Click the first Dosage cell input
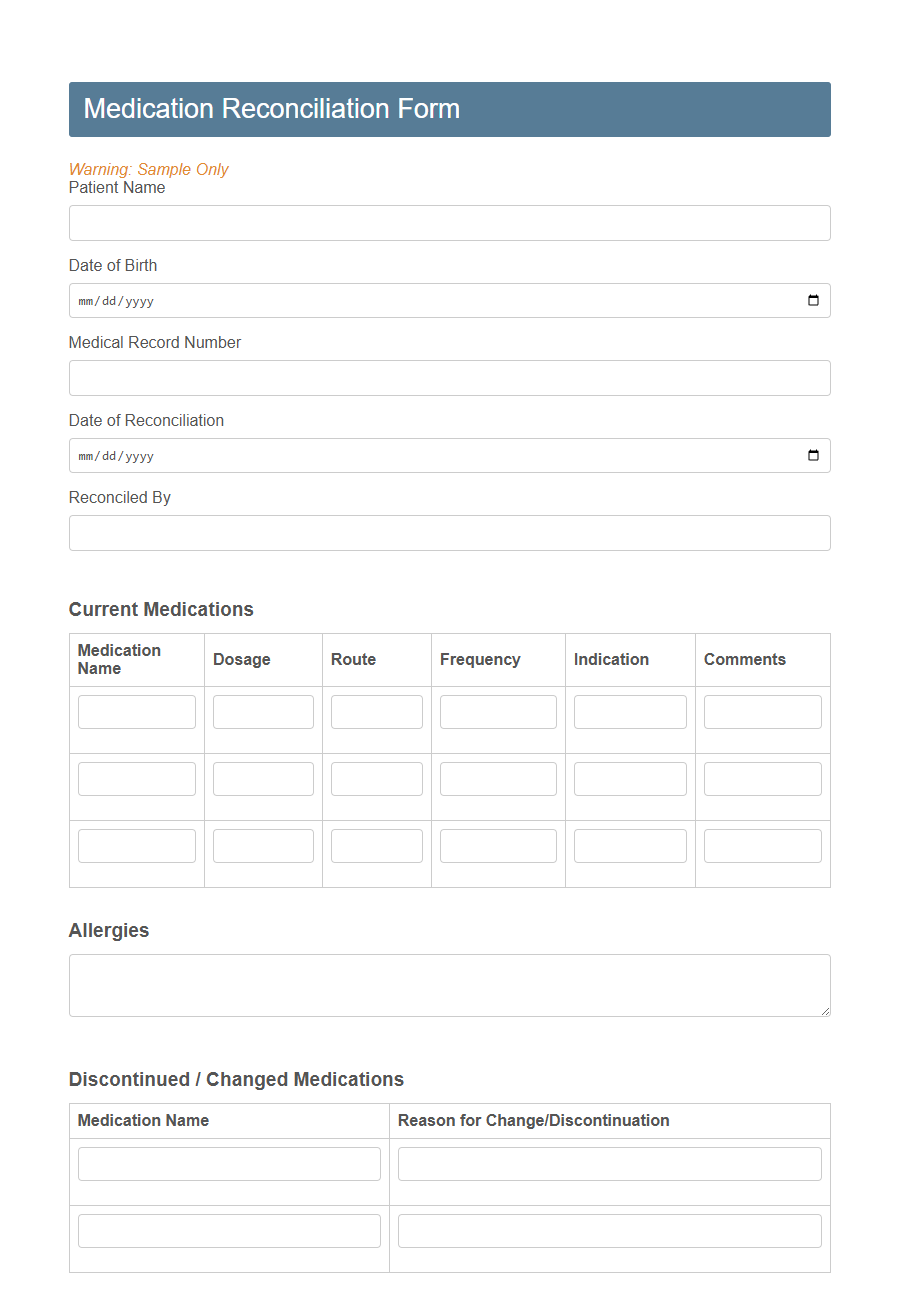This screenshot has width=900, height=1300. (x=263, y=711)
